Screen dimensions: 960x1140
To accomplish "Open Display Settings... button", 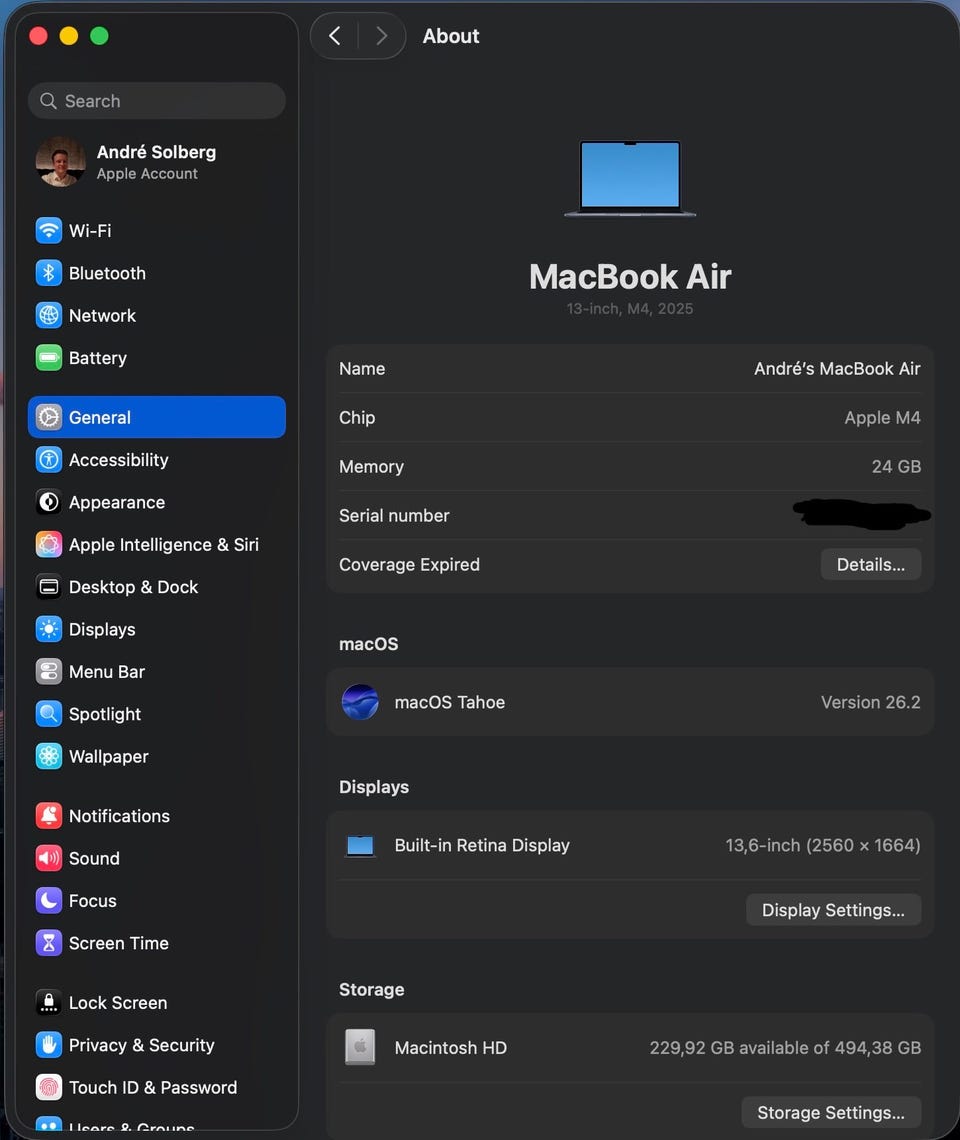I will (x=833, y=910).
